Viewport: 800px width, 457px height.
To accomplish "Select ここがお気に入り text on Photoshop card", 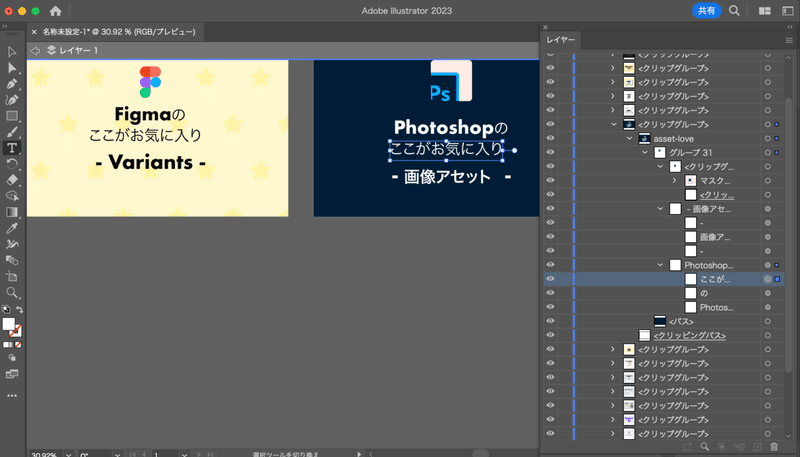I will tap(446, 149).
